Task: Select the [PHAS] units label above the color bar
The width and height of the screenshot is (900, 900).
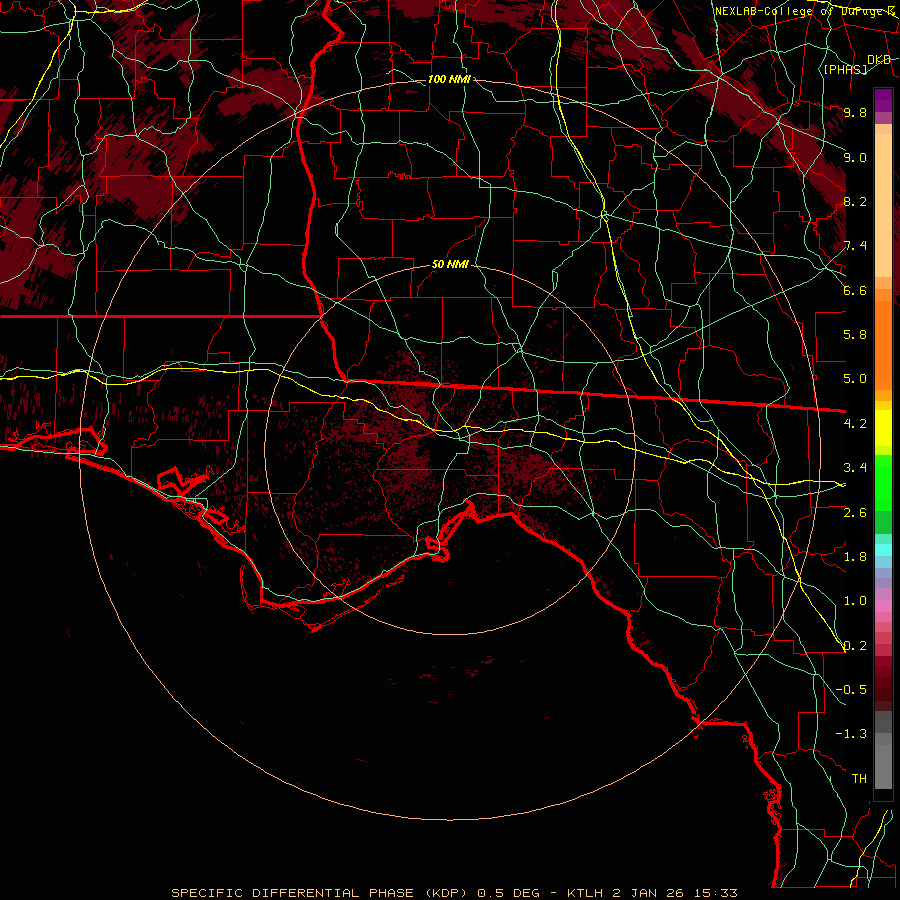Action: click(845, 69)
